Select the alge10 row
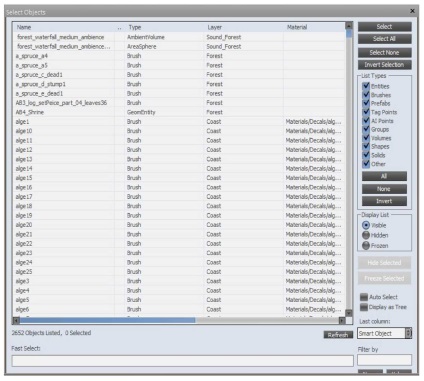Image resolution: width=424 pixels, height=381 pixels. coord(179,131)
